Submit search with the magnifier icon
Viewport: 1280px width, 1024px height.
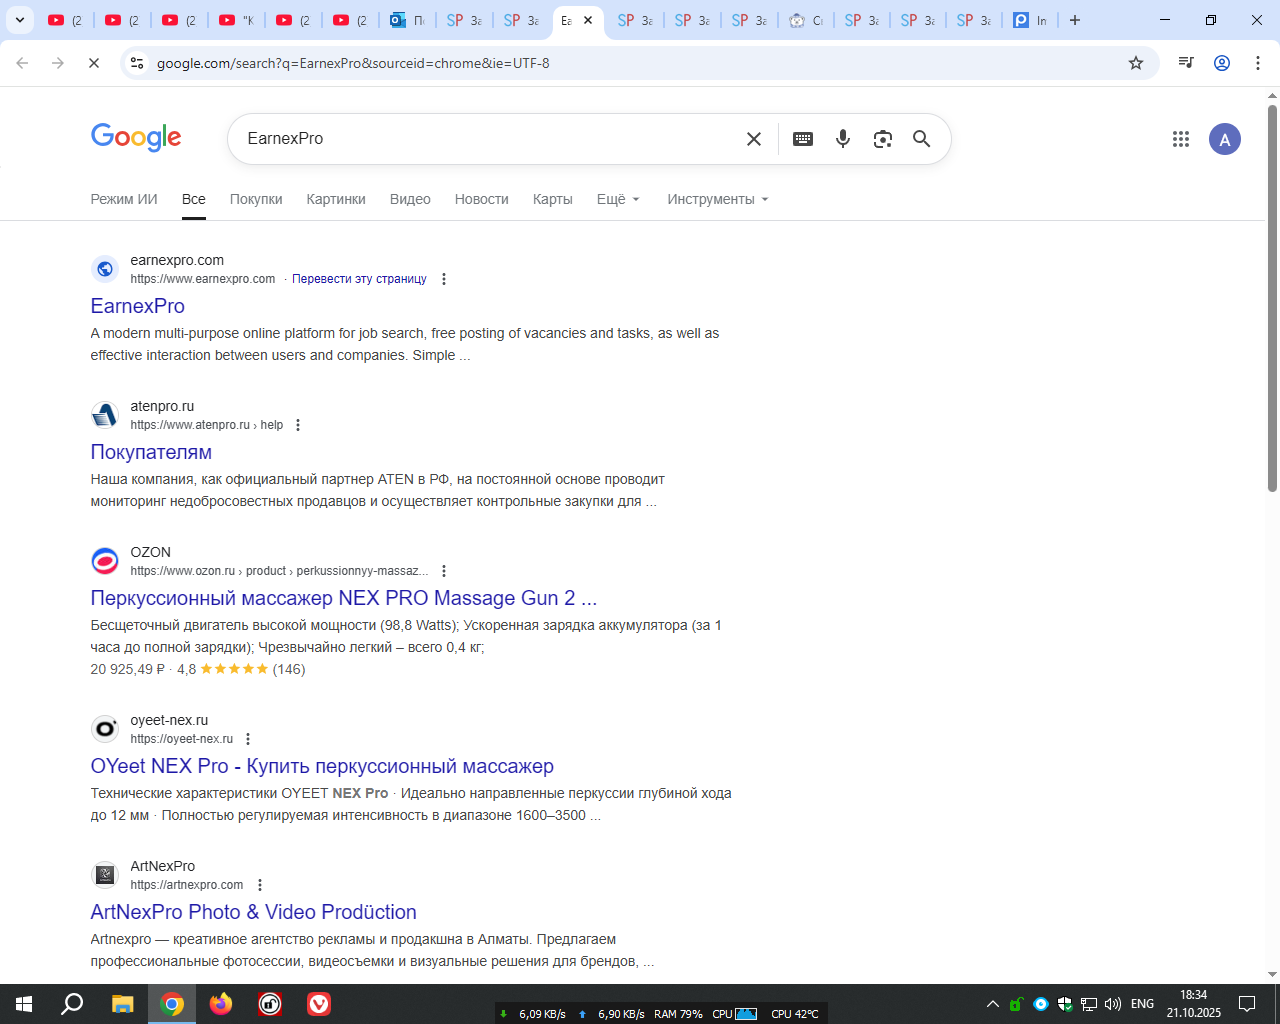point(922,139)
